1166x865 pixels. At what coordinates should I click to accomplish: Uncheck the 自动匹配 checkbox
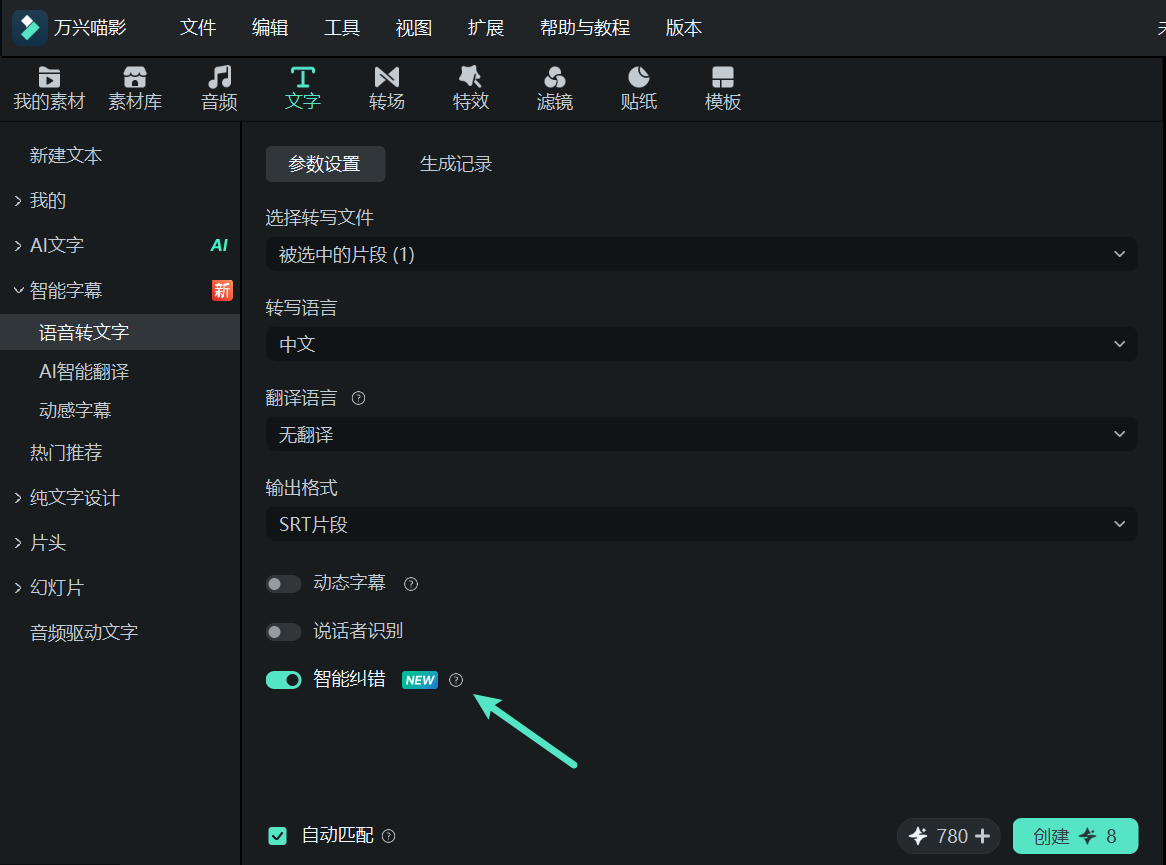tap(277, 836)
